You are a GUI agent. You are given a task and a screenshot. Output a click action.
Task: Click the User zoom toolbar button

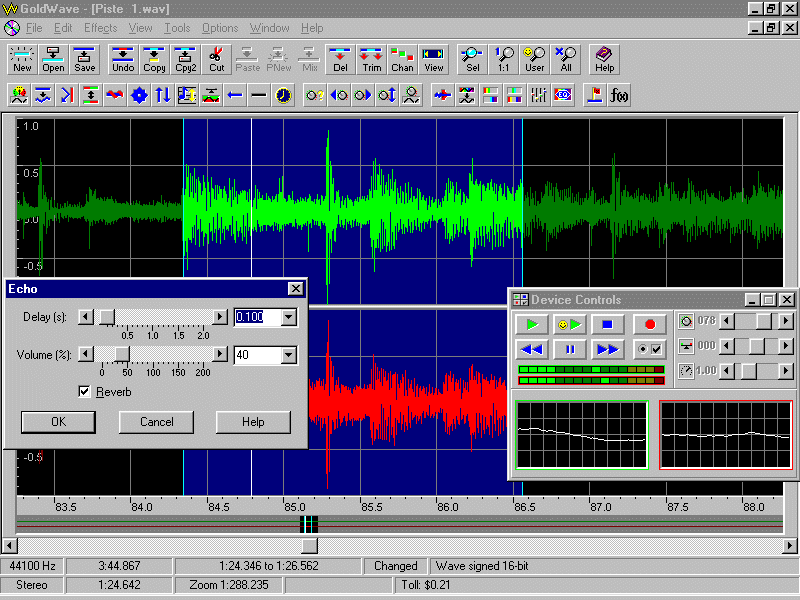[x=535, y=60]
